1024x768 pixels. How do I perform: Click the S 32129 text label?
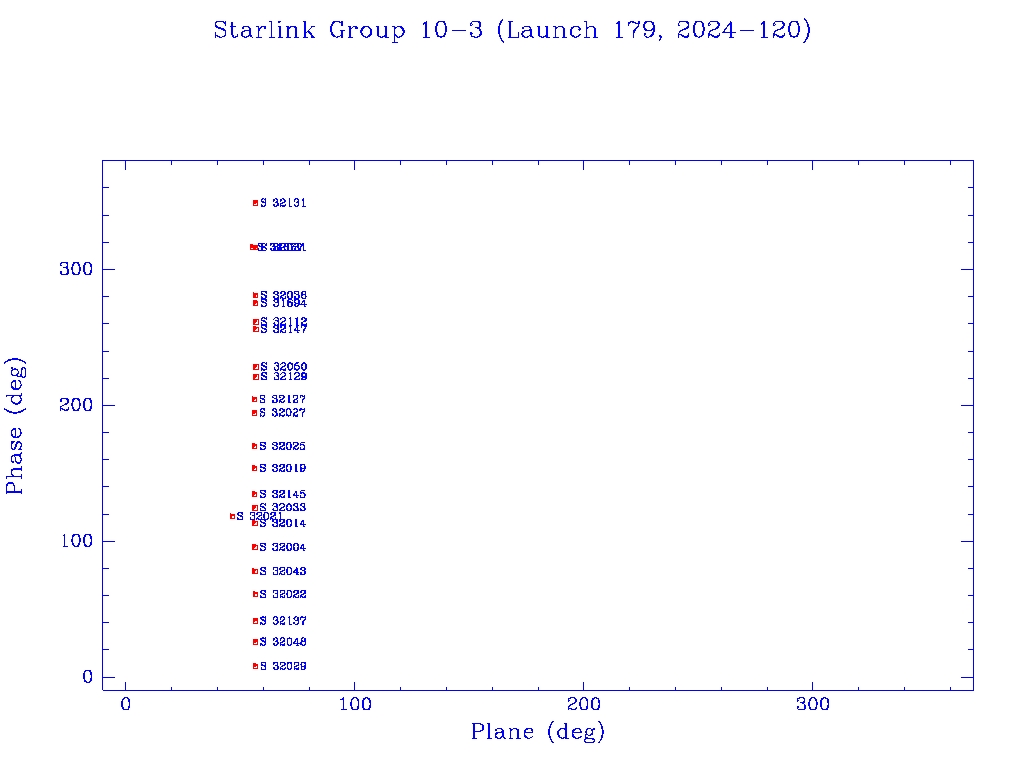[283, 377]
